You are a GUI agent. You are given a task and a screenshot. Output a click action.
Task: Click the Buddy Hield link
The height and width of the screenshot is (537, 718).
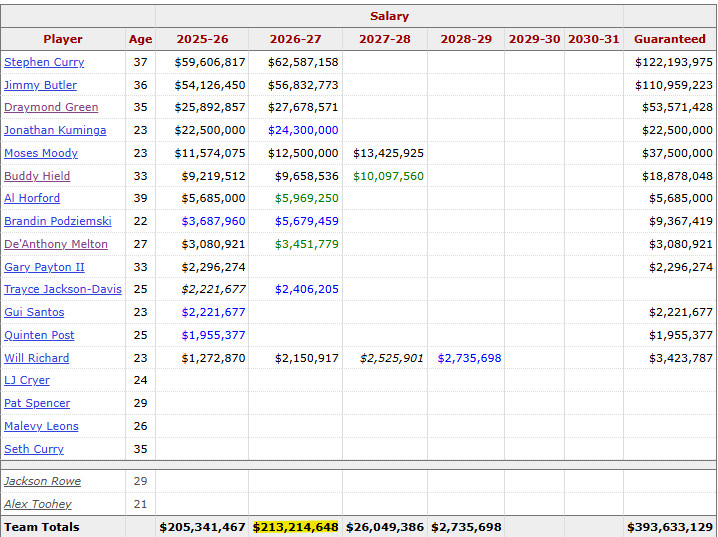pos(37,176)
